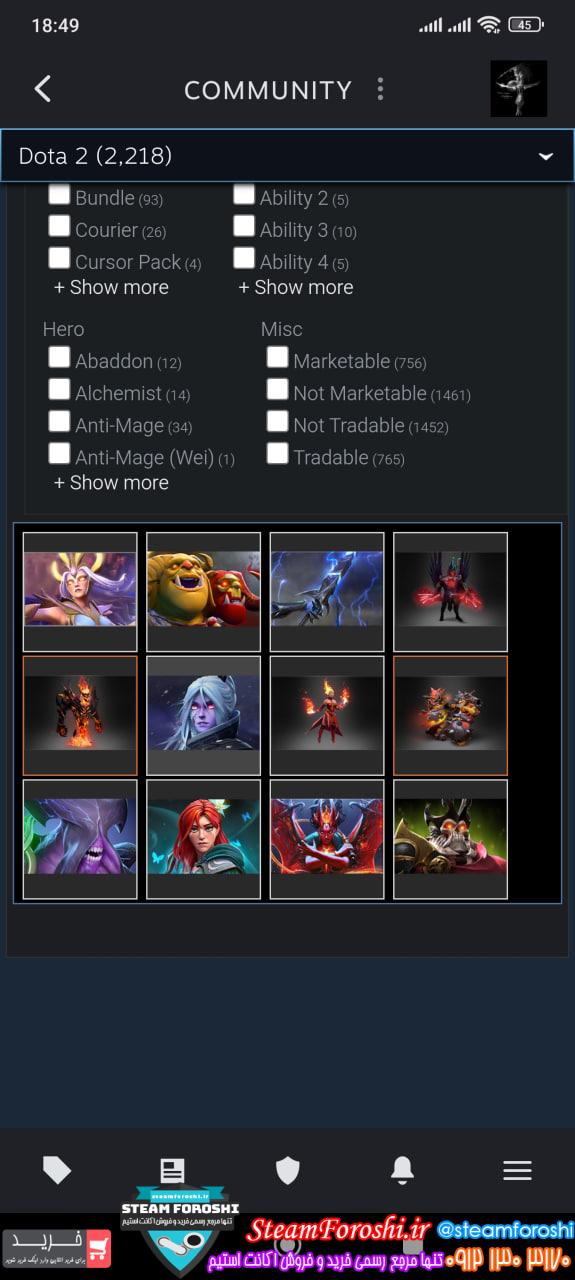
Task: Click Show more under Cursor Pack
Action: pyautogui.click(x=111, y=287)
